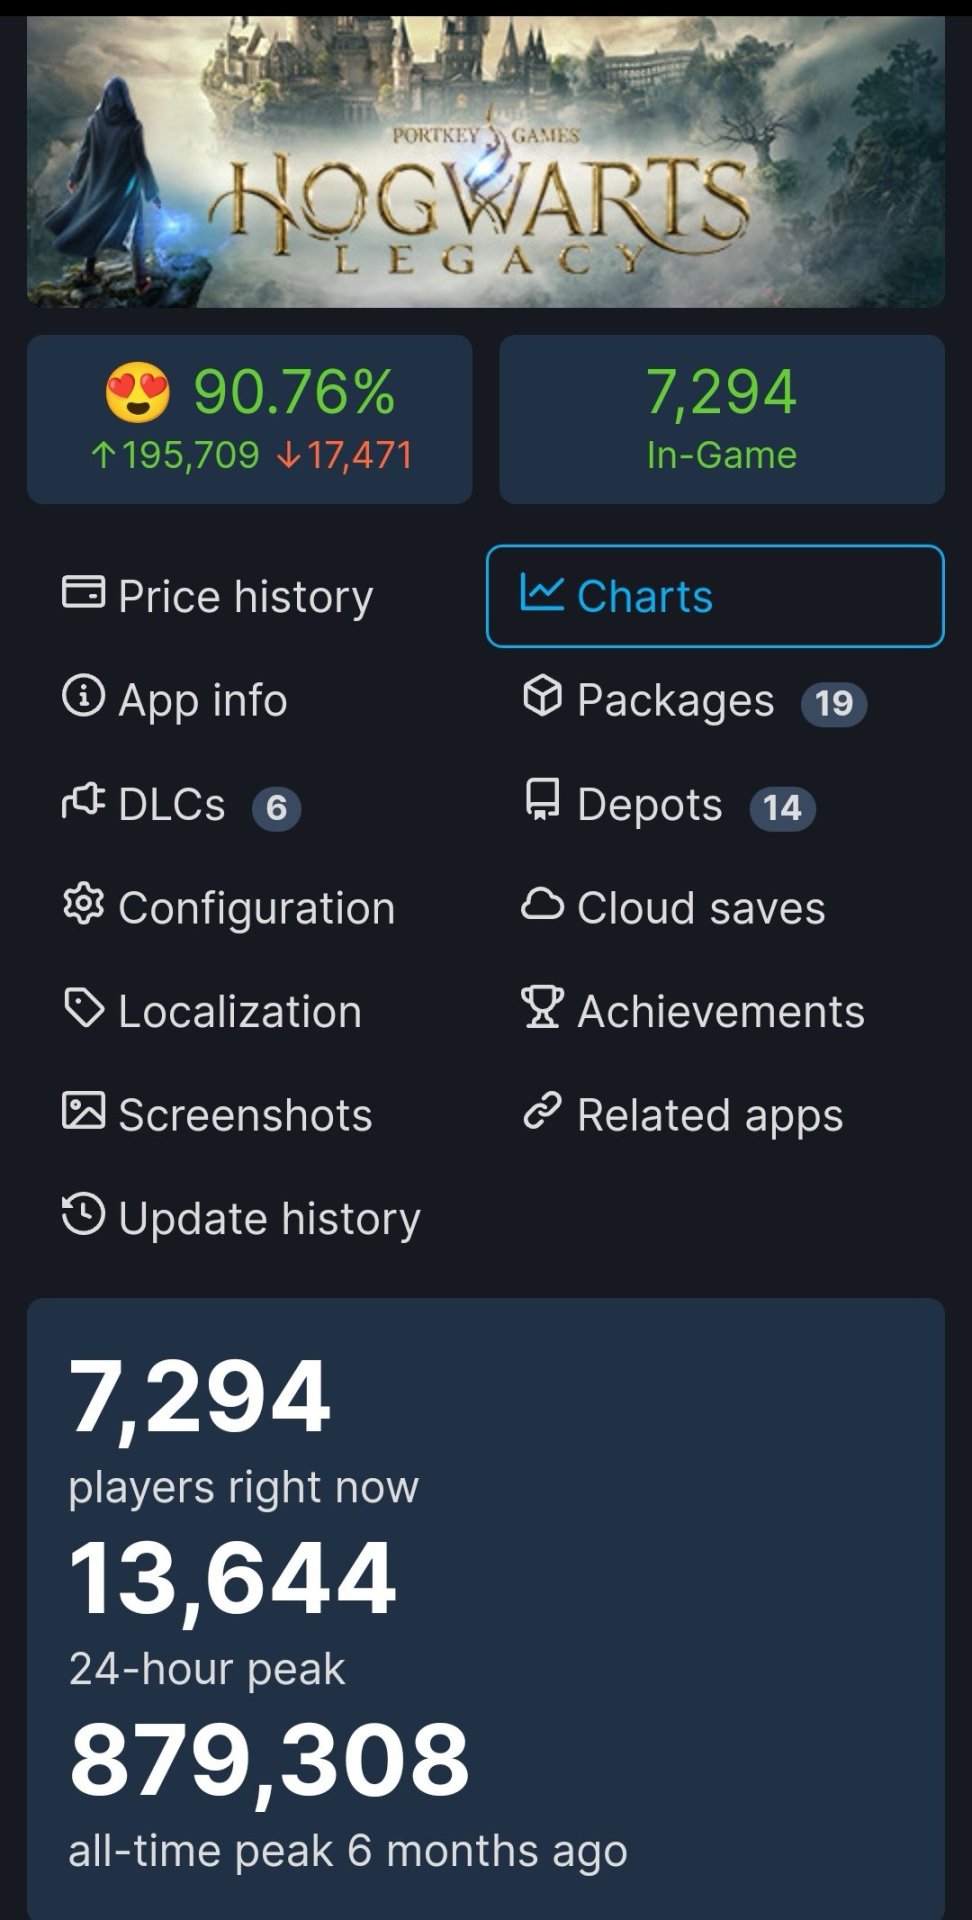Click the Achievements trophy icon
972x1920 pixels.
[542, 1008]
